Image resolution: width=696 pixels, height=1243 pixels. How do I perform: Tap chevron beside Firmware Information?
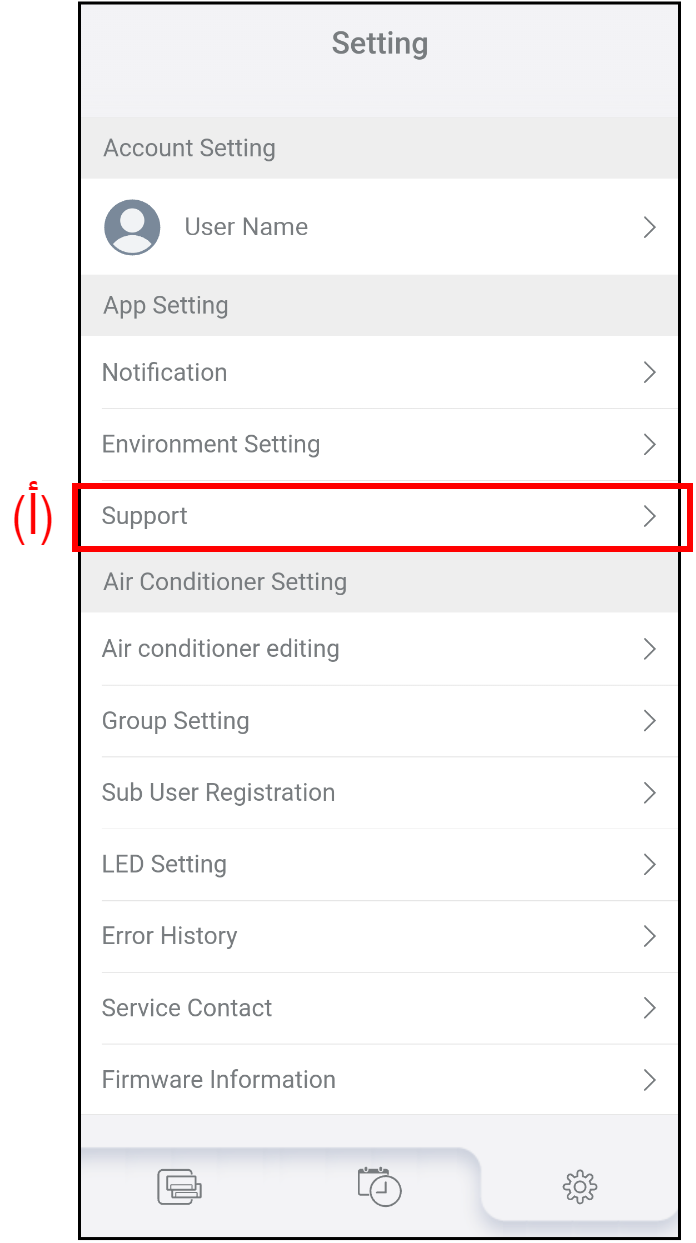pyautogui.click(x=649, y=1080)
